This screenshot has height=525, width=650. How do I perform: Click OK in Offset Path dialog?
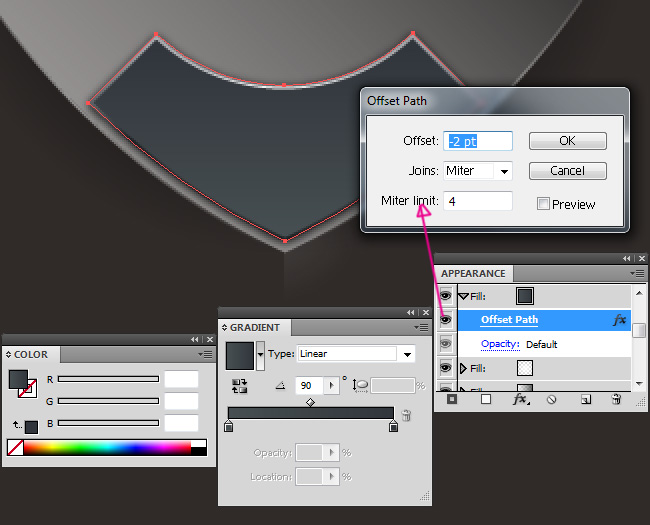click(x=567, y=141)
